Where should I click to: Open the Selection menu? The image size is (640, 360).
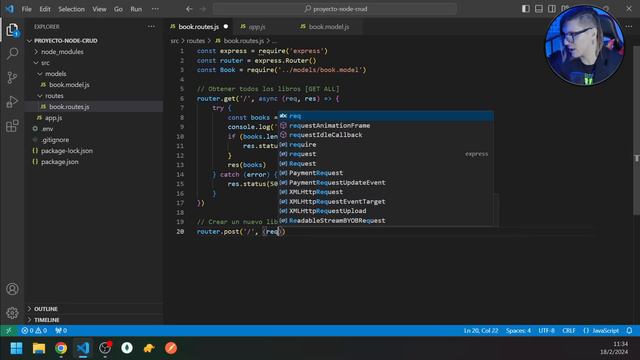(71, 9)
